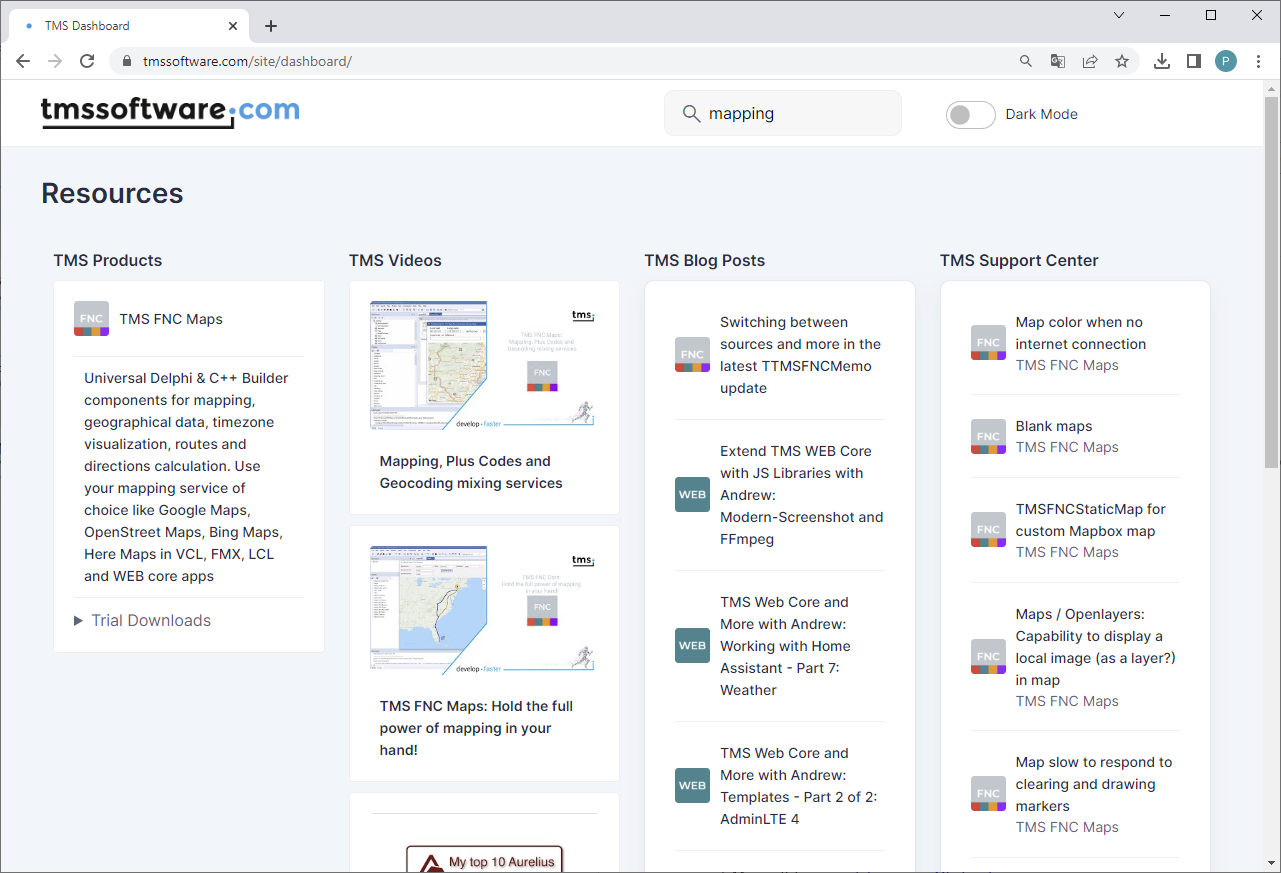Click the TMS Videos column heading
1281x873 pixels.
[x=395, y=260]
